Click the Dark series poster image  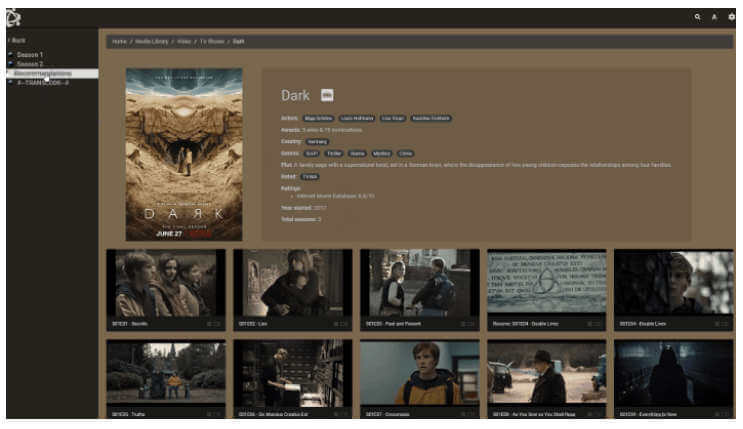click(x=184, y=155)
